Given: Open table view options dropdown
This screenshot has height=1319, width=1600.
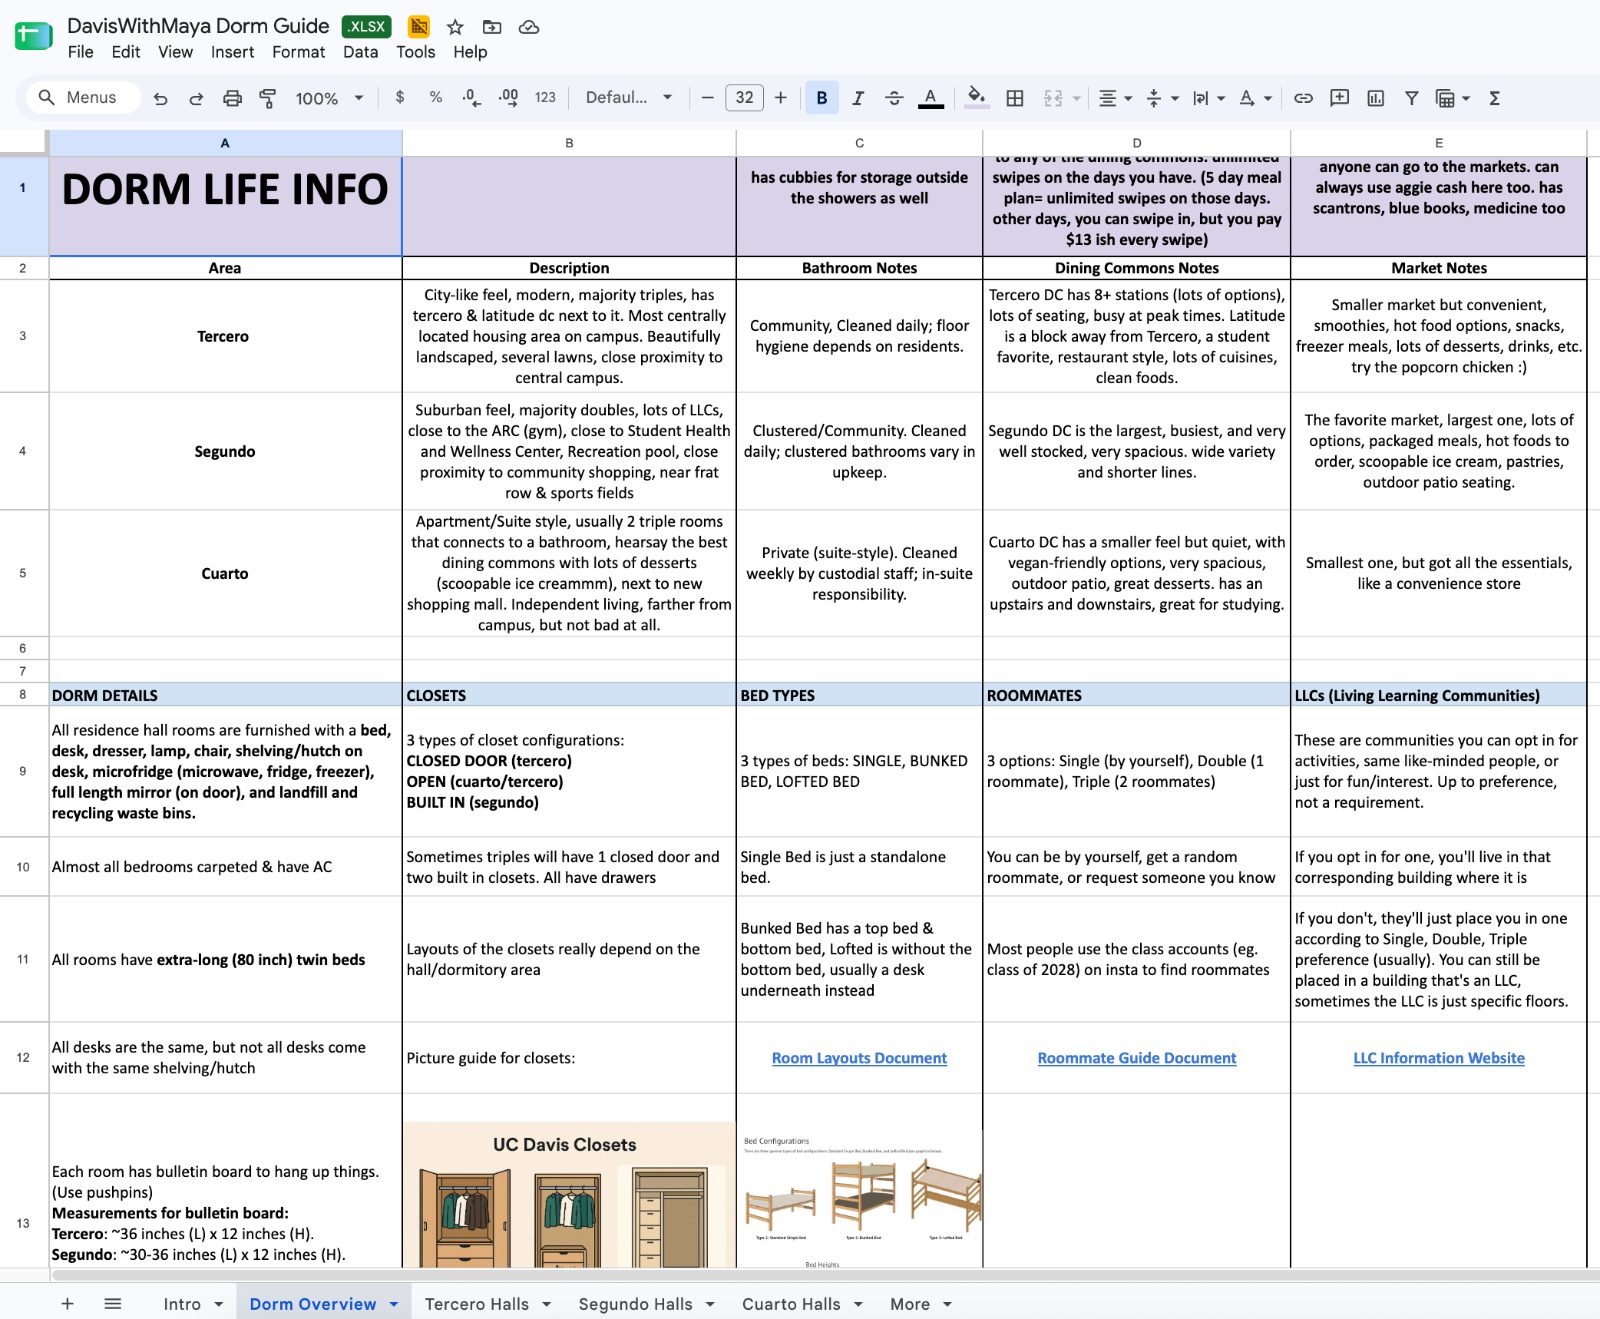Looking at the screenshot, I should (1453, 98).
